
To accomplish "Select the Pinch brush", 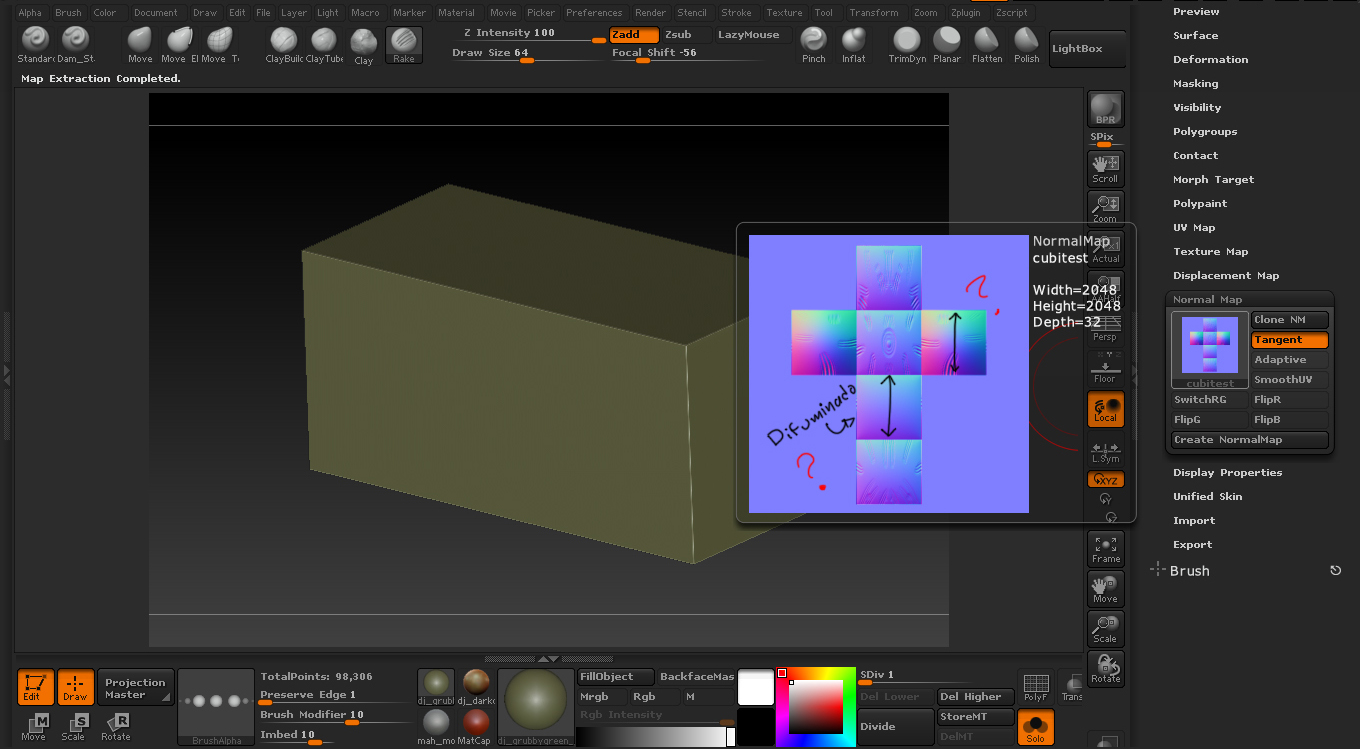I will (814, 45).
